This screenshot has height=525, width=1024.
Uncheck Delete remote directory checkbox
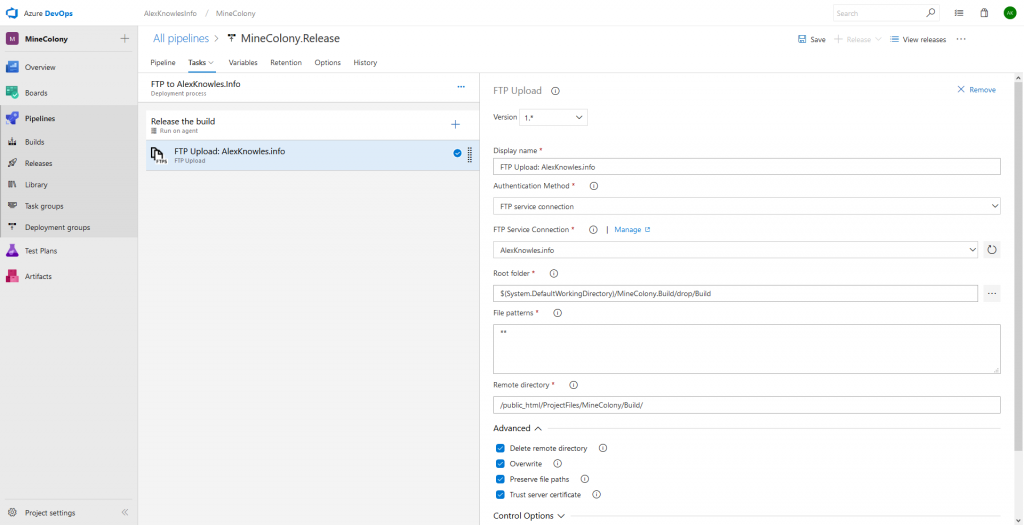tap(500, 448)
